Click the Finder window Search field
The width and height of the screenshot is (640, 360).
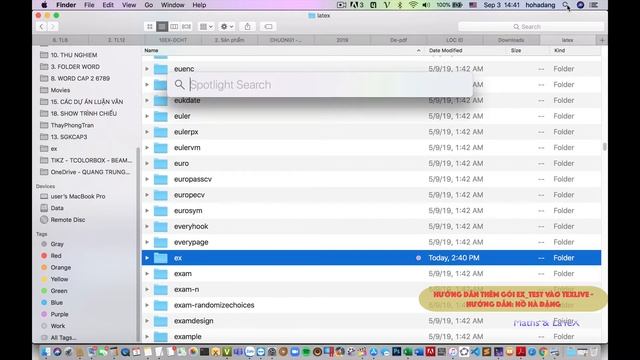(x=531, y=27)
